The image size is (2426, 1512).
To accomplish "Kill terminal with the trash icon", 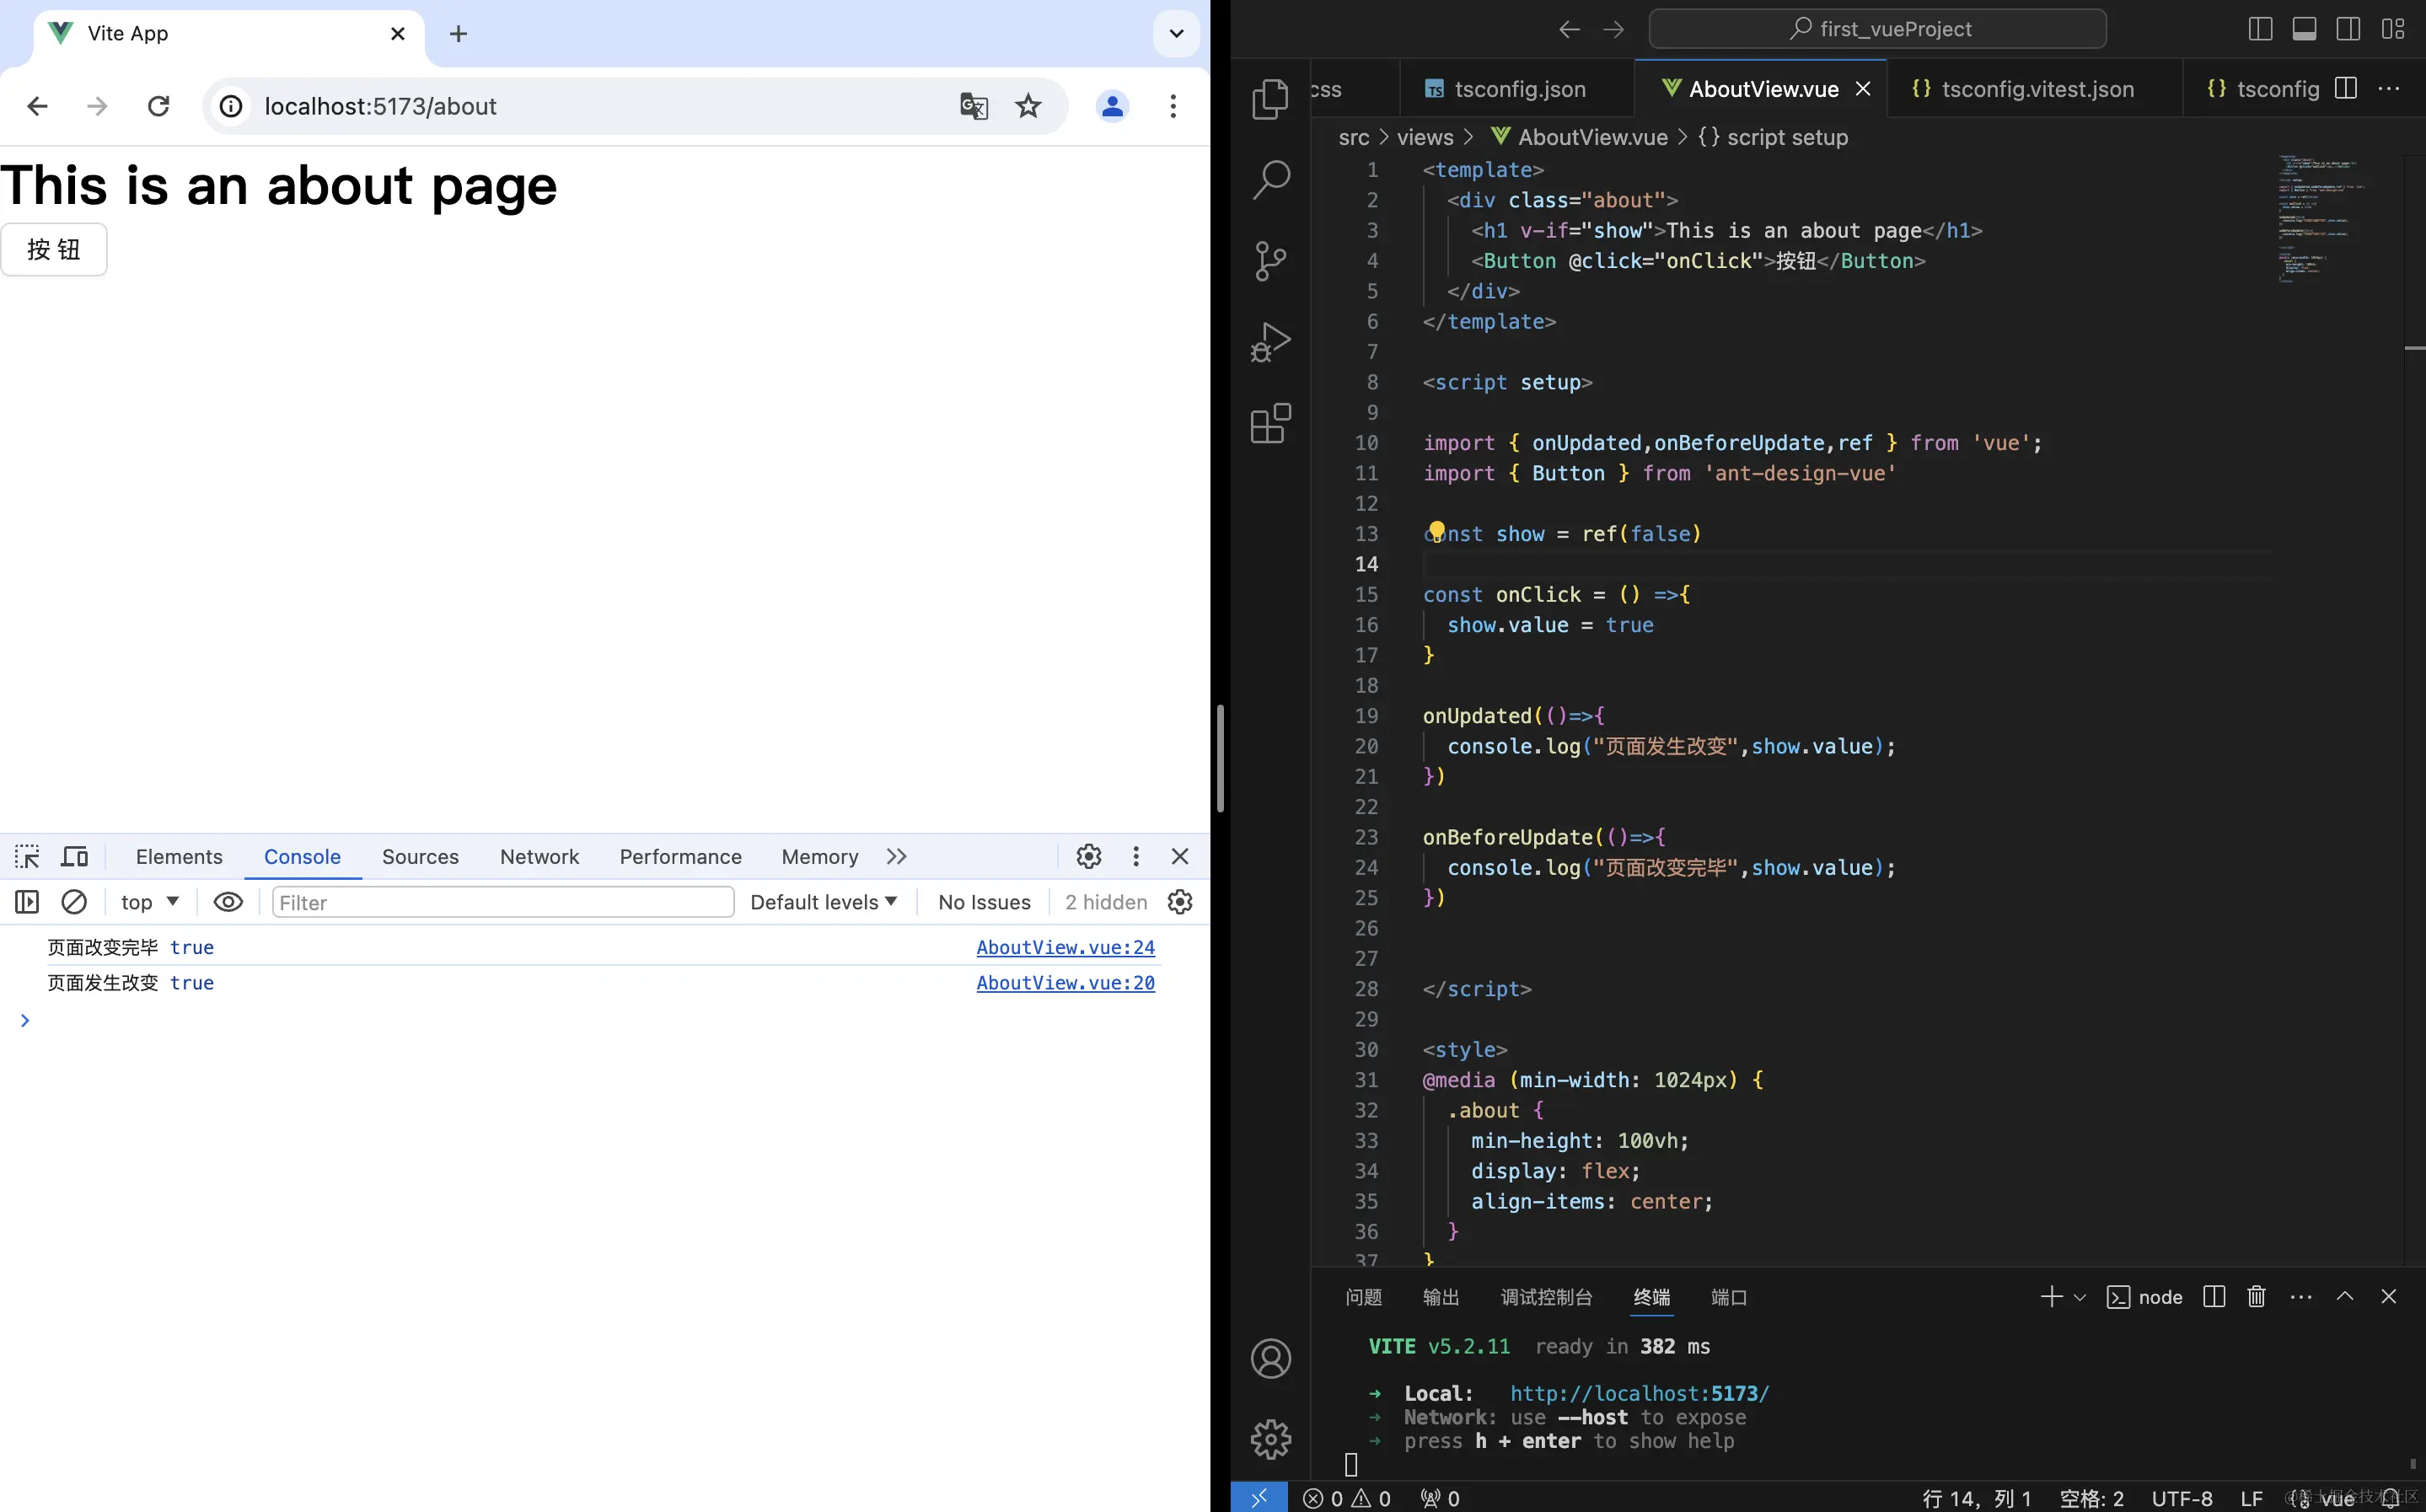I will click(2256, 1297).
